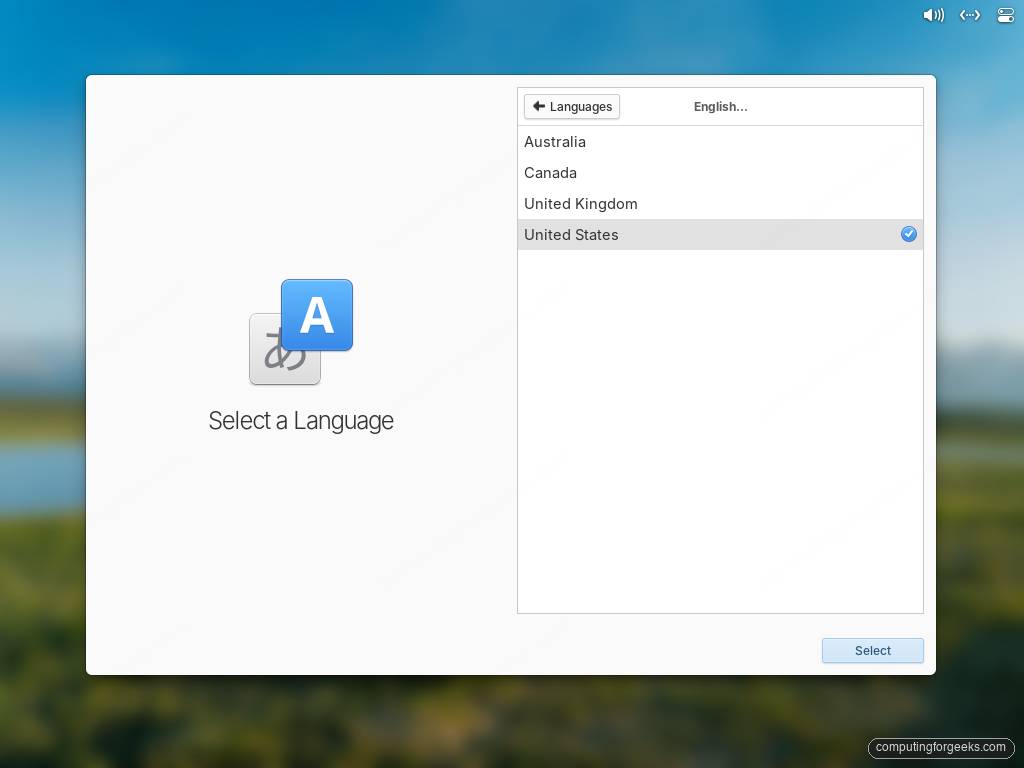Click the language translation icon graphic
1024x768 pixels.
click(x=301, y=332)
